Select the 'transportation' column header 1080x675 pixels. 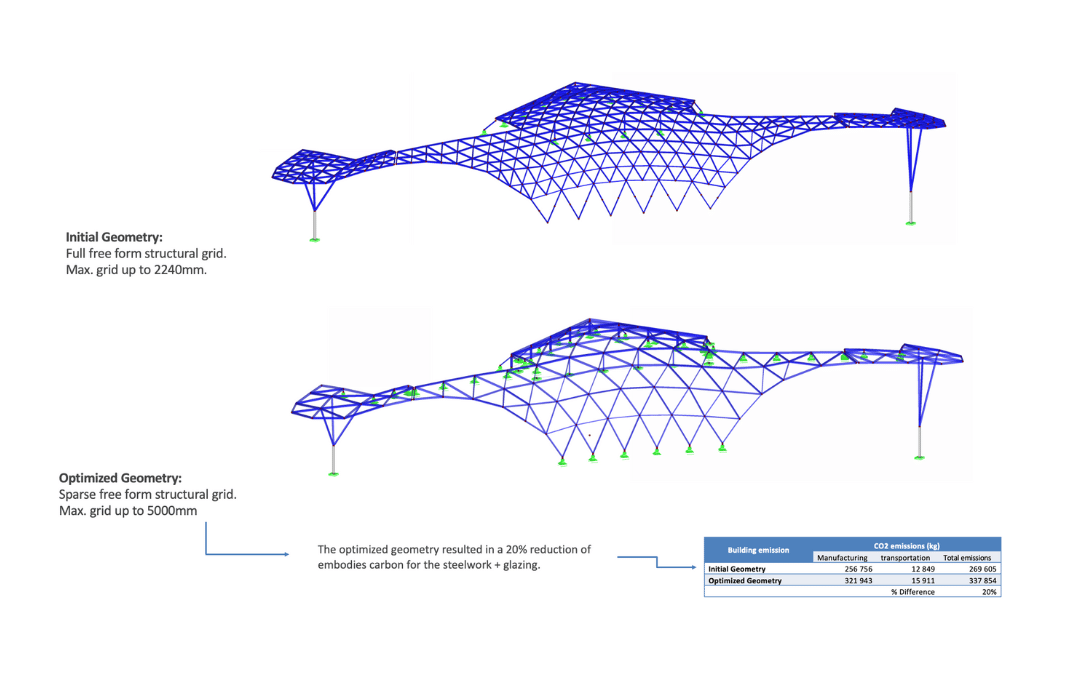click(906, 557)
